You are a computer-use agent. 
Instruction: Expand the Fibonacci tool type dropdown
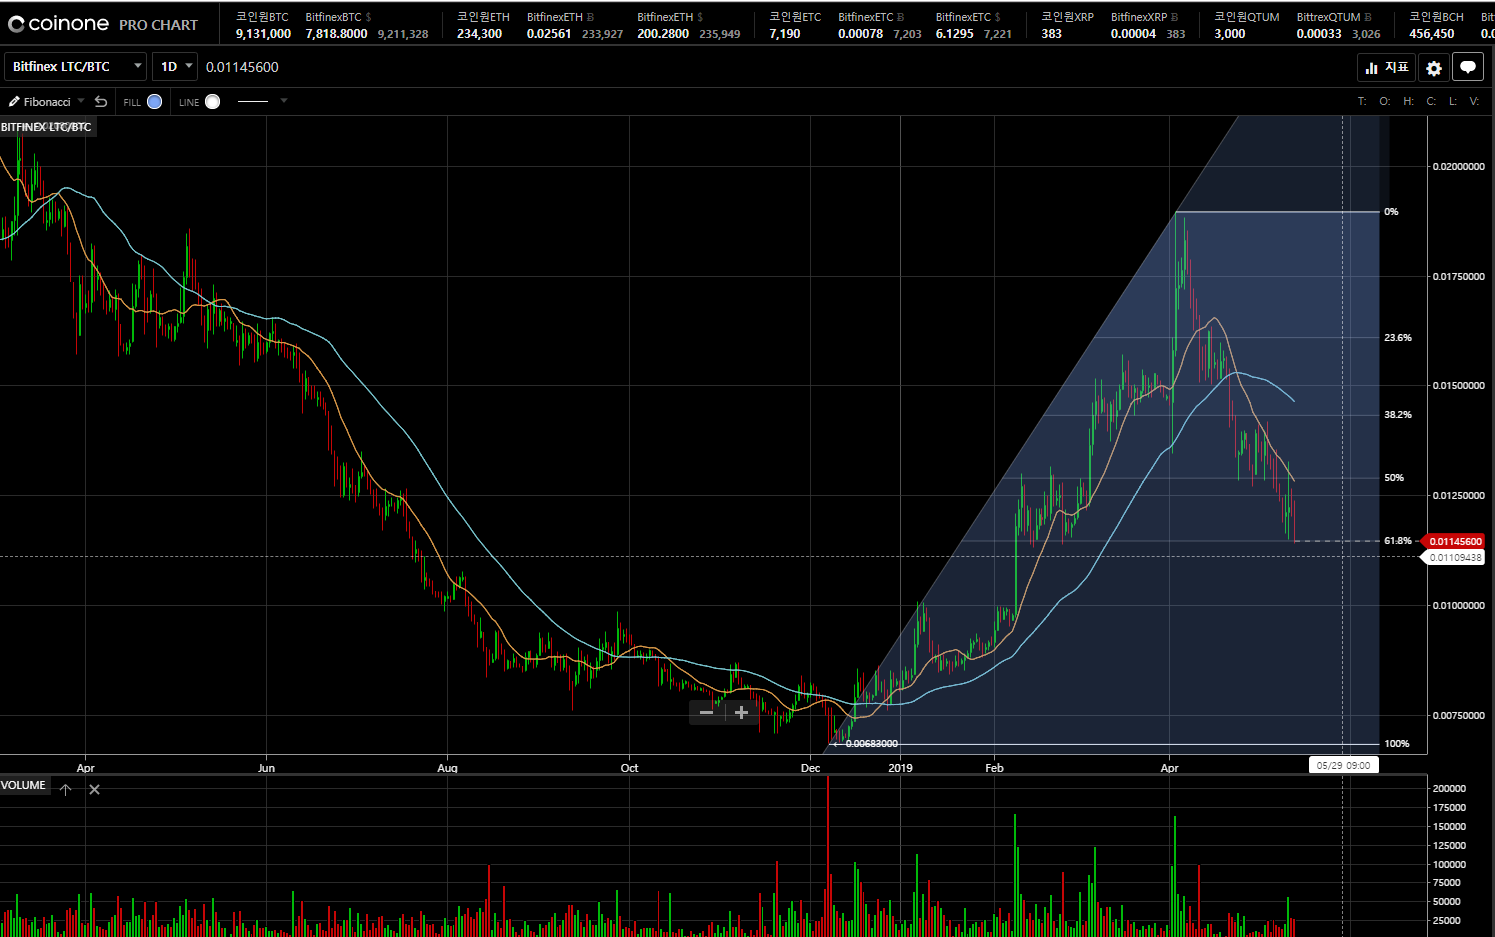(81, 101)
